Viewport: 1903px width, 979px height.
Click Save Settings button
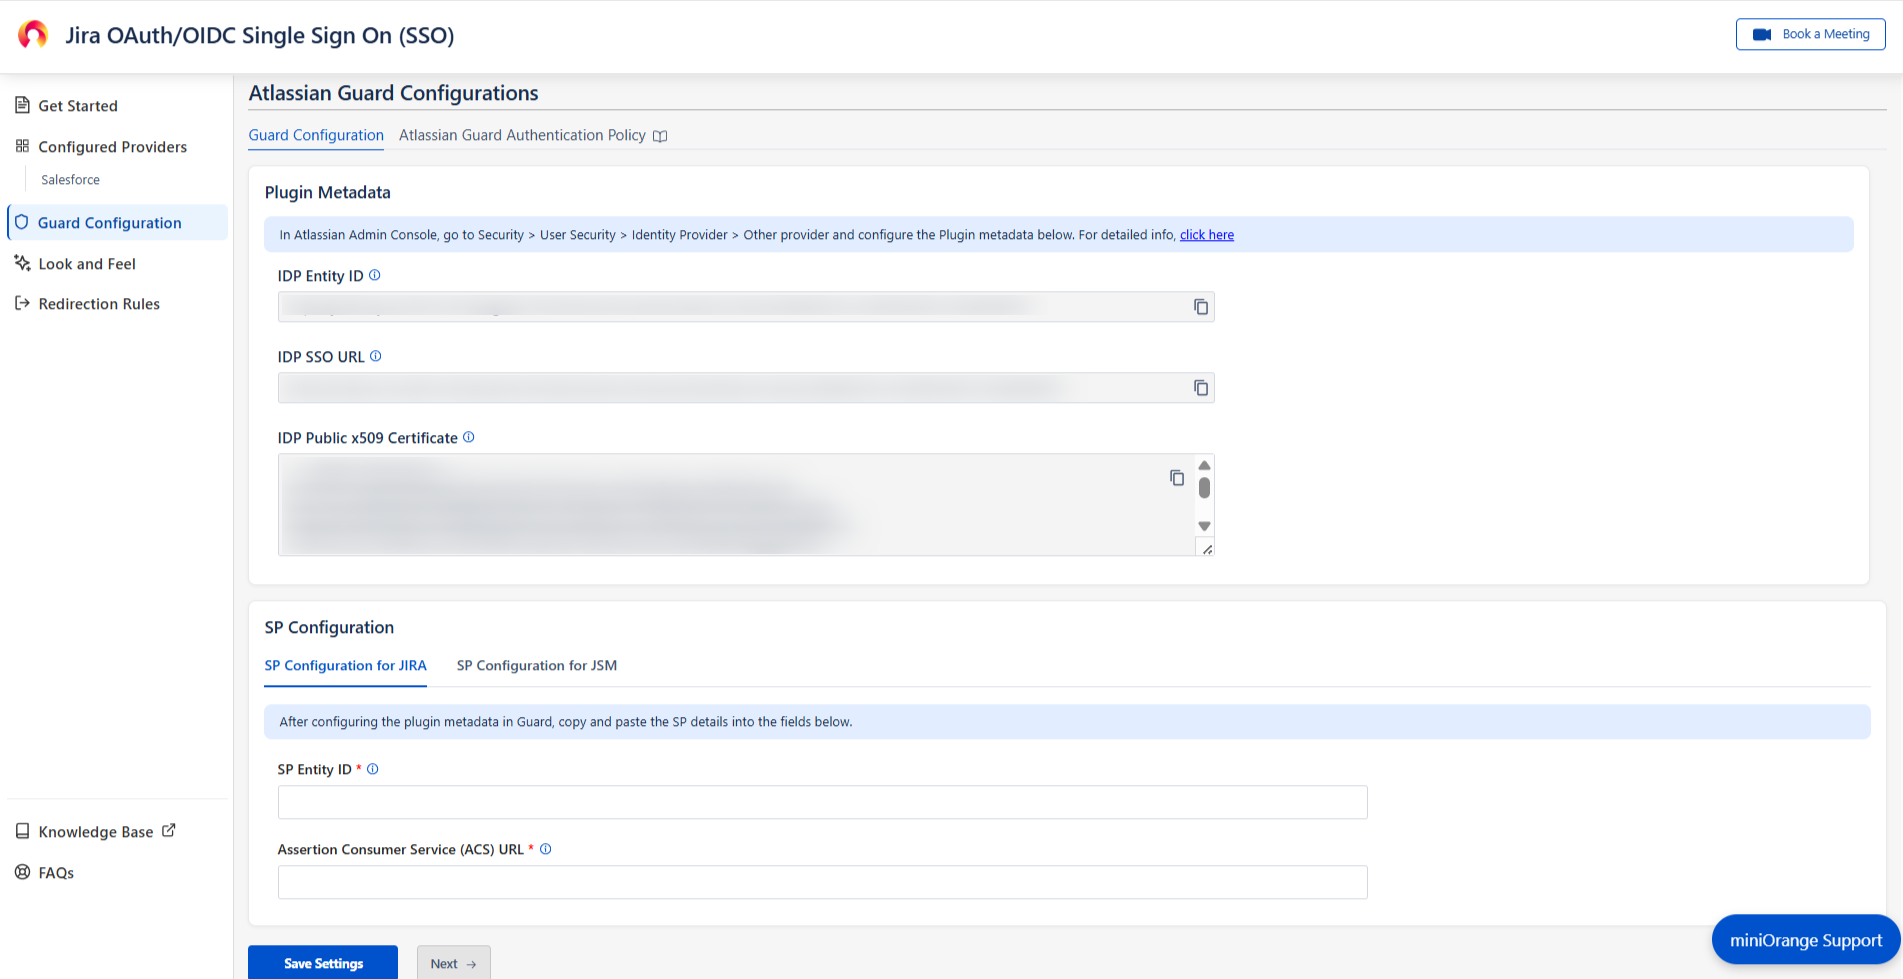[323, 963]
